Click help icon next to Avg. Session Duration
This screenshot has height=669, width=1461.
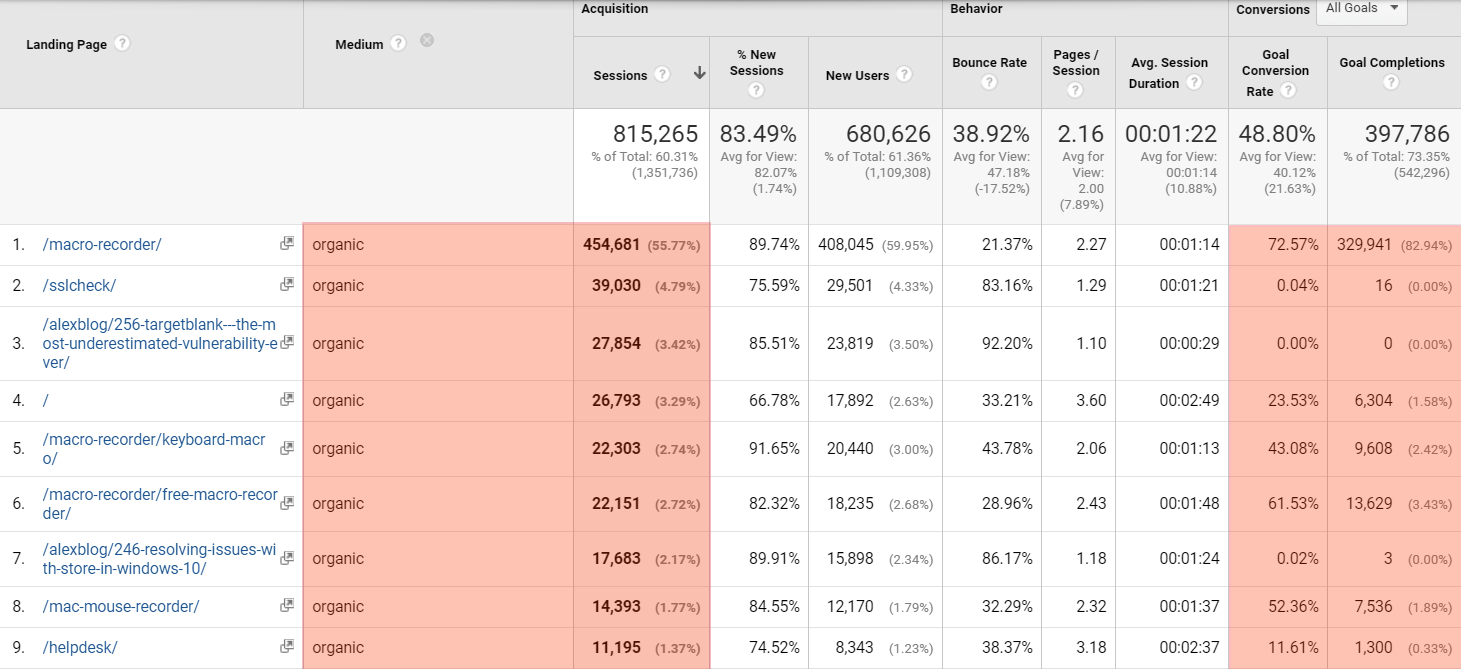[1194, 83]
